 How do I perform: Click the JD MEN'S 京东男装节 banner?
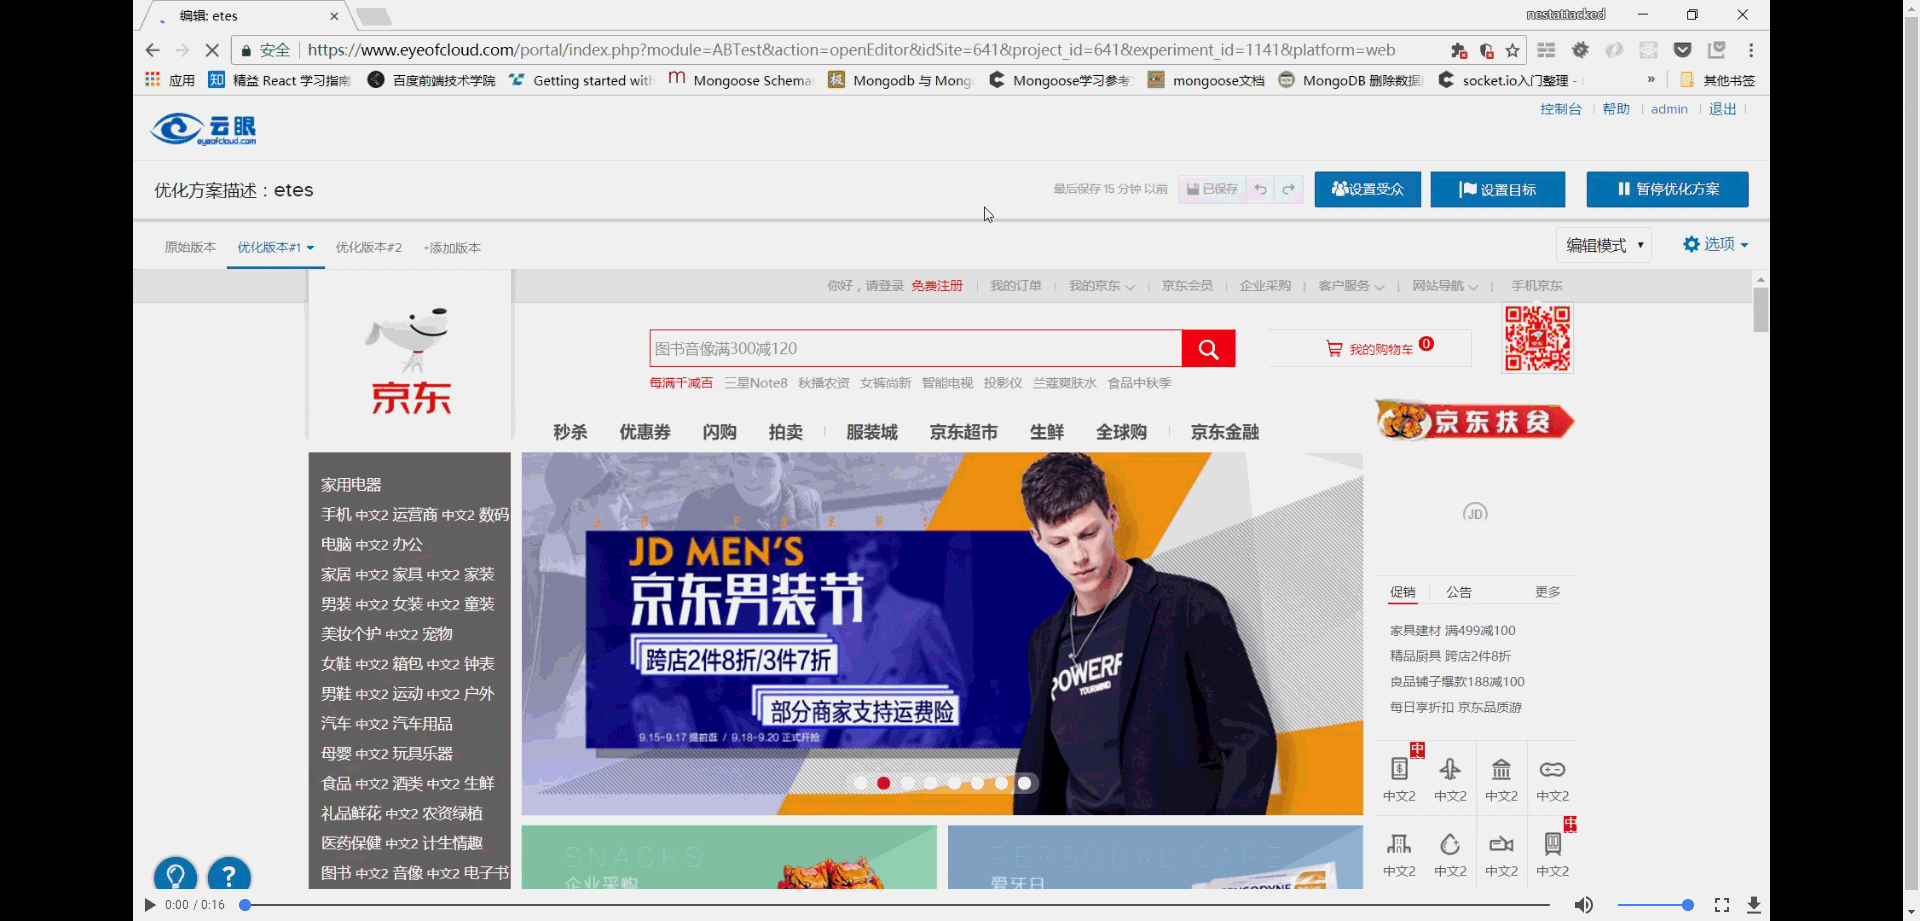click(942, 634)
